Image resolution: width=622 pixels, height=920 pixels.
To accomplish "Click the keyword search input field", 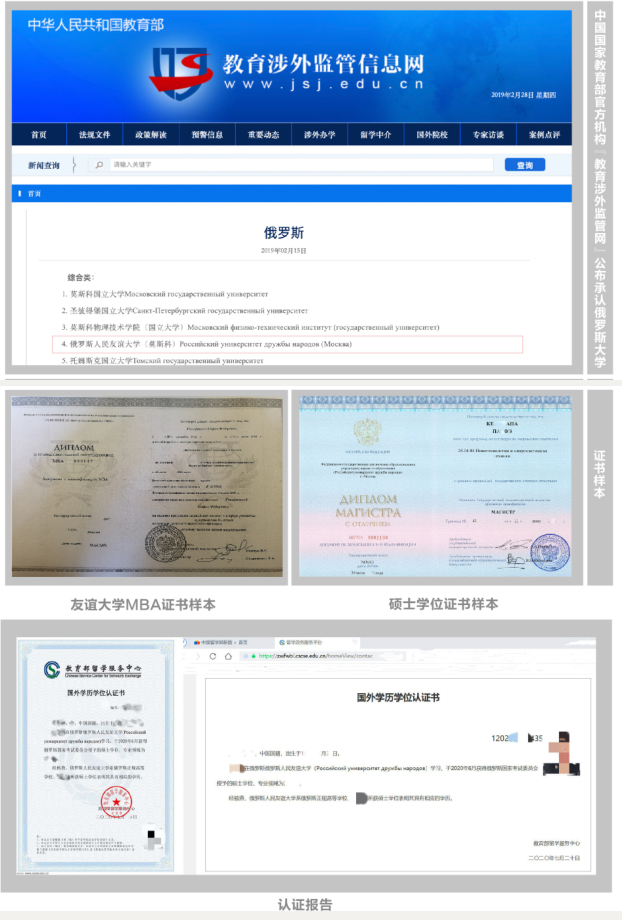I will pos(302,165).
